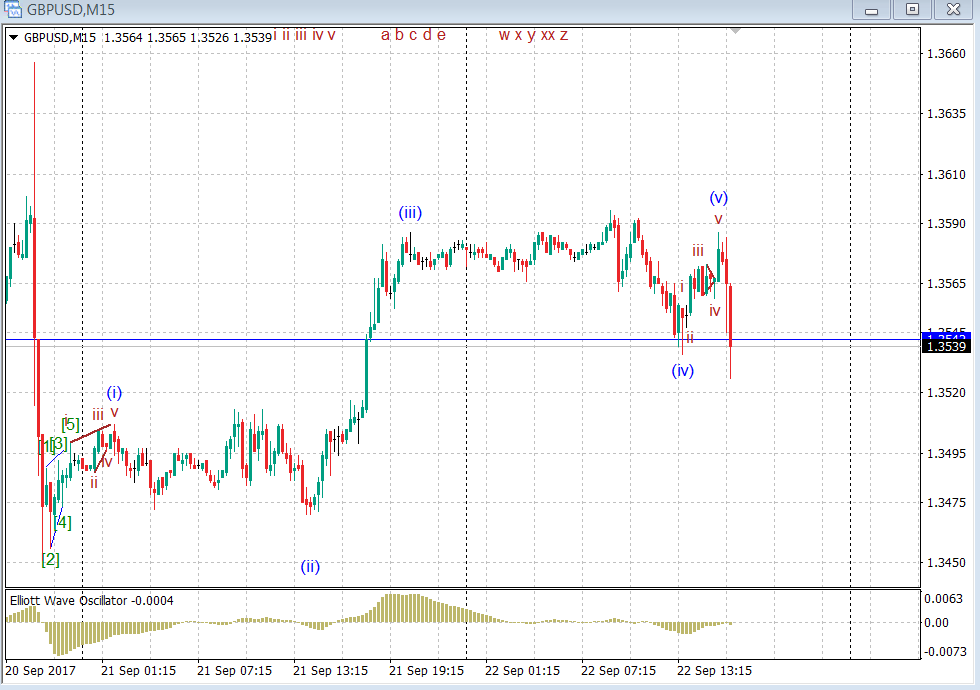This screenshot has height=690, width=980.
Task: Click the Elliott Wave Oscillator -0.0004 label
Action: click(92, 601)
